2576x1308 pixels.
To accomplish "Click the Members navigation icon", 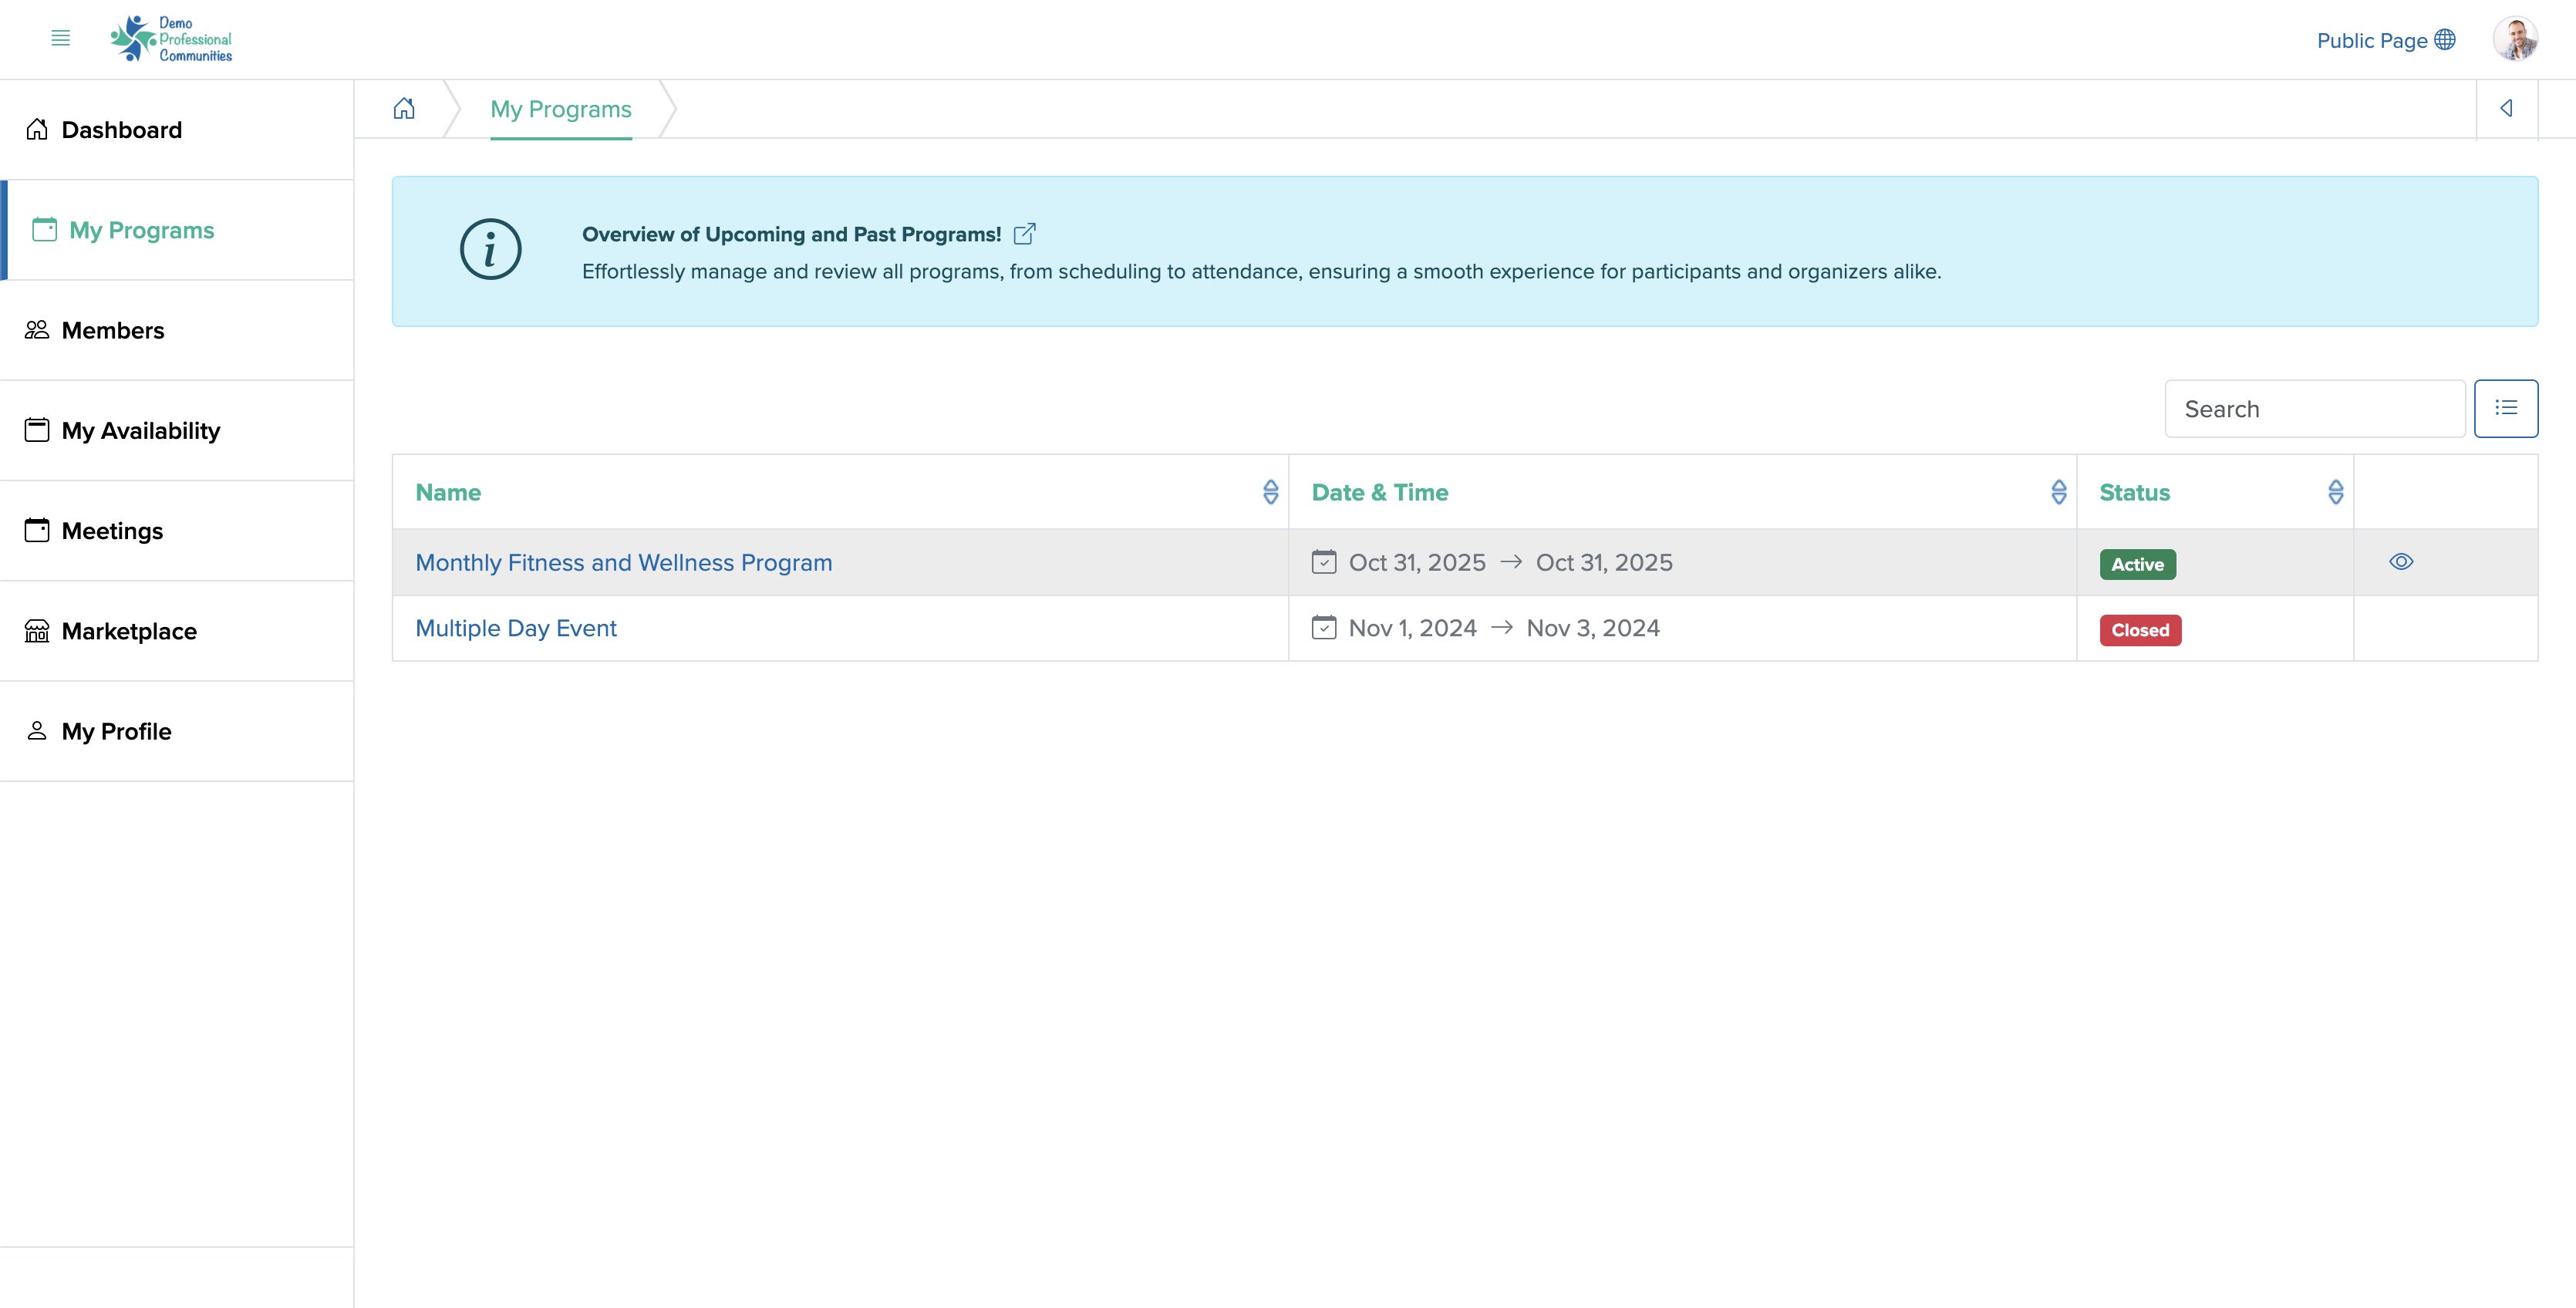I will tap(37, 329).
